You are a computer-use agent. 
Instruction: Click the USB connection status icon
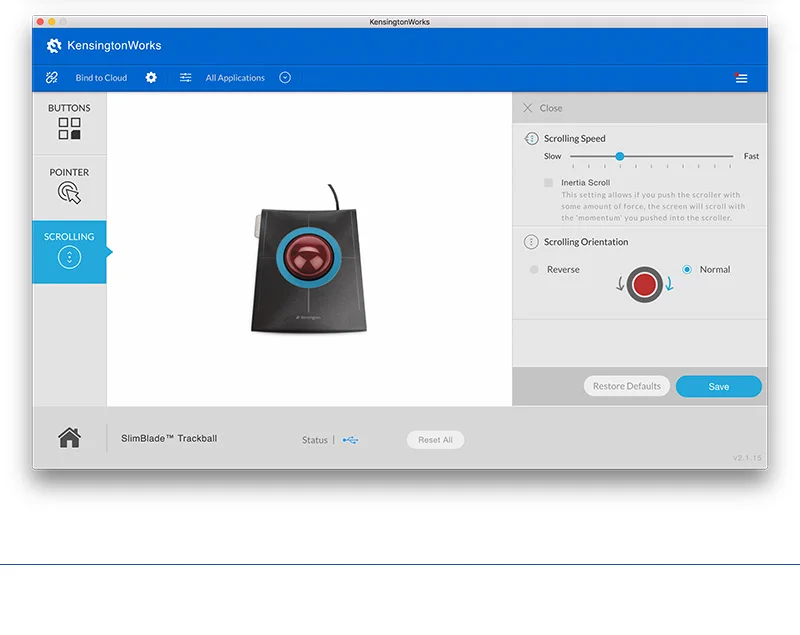[x=351, y=440]
